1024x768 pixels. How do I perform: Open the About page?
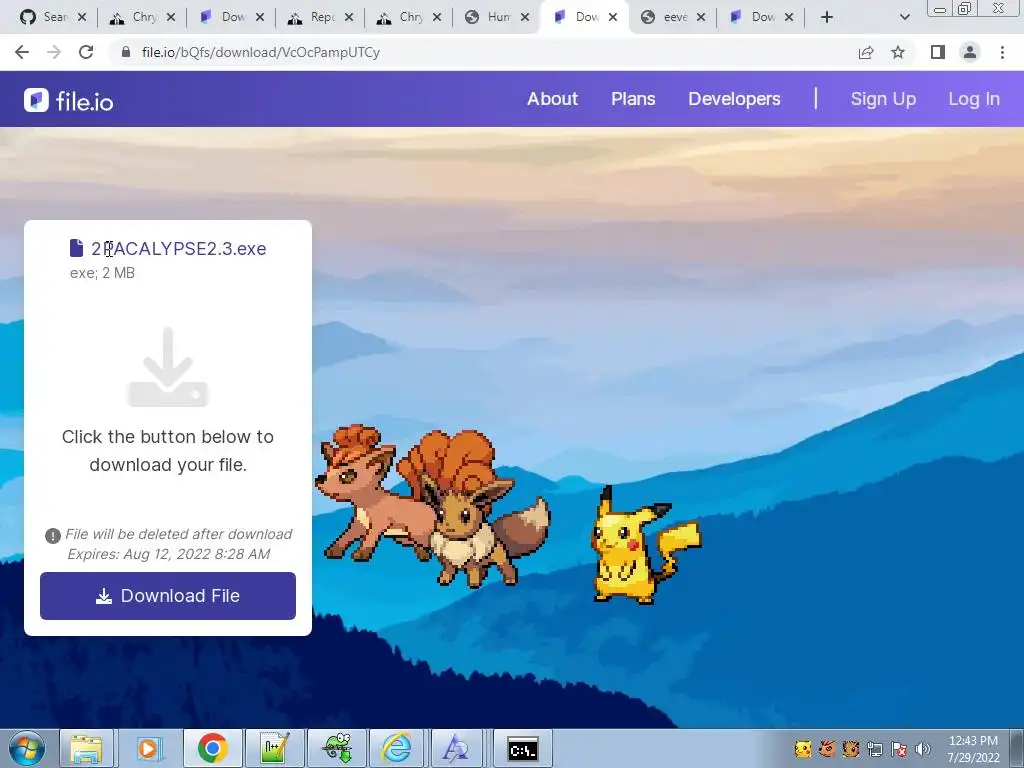pos(552,99)
